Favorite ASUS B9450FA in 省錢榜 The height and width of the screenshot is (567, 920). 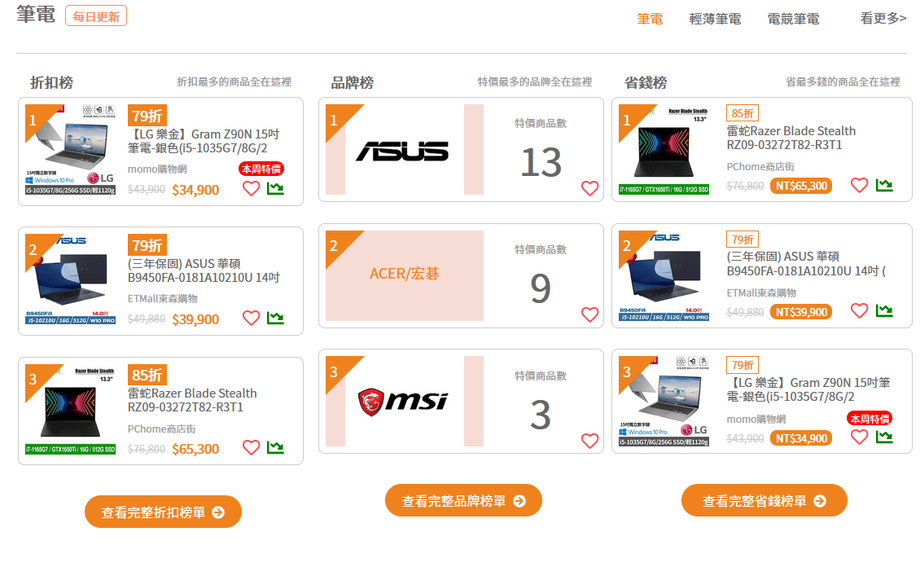tap(859, 311)
